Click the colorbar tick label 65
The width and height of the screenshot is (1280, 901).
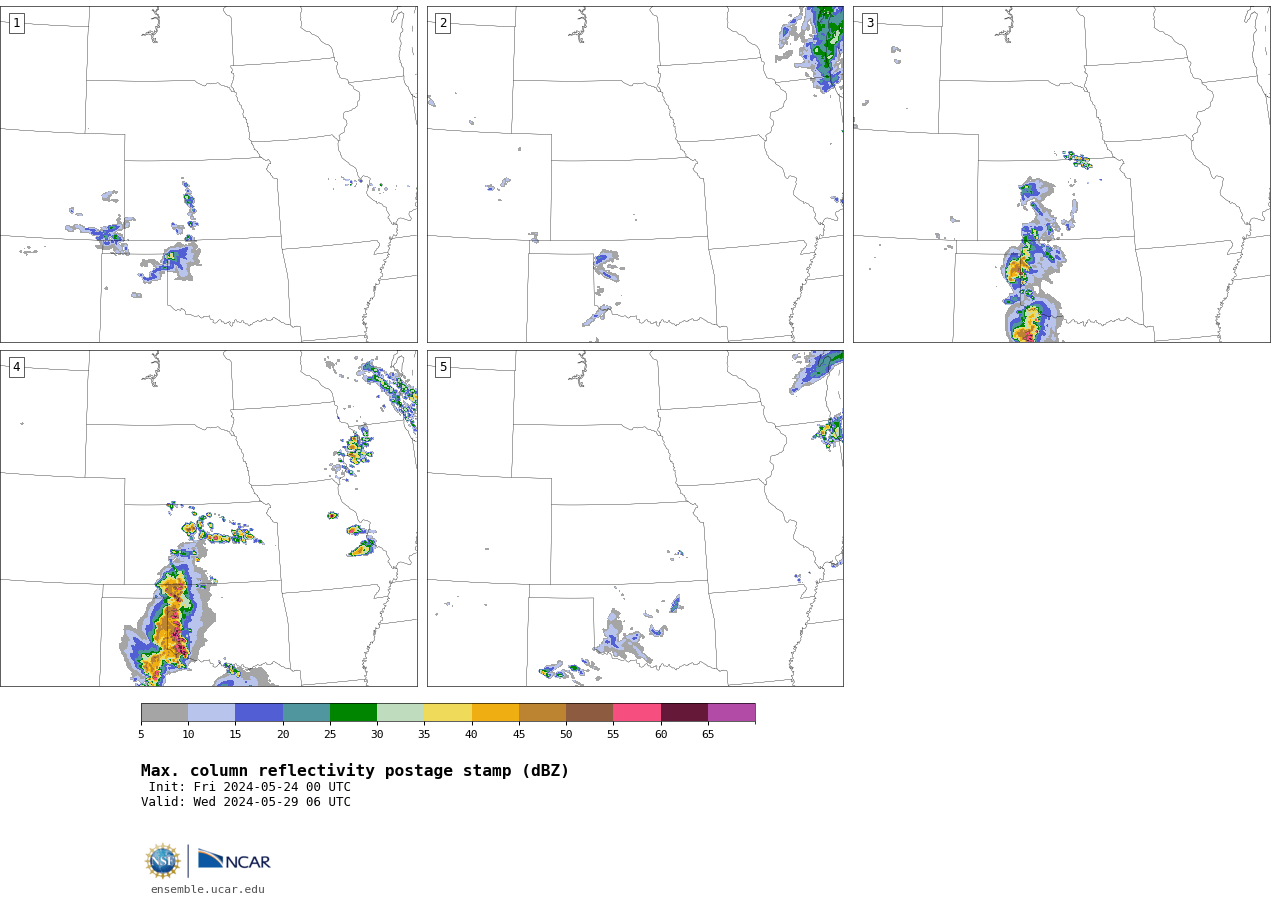pos(708,735)
